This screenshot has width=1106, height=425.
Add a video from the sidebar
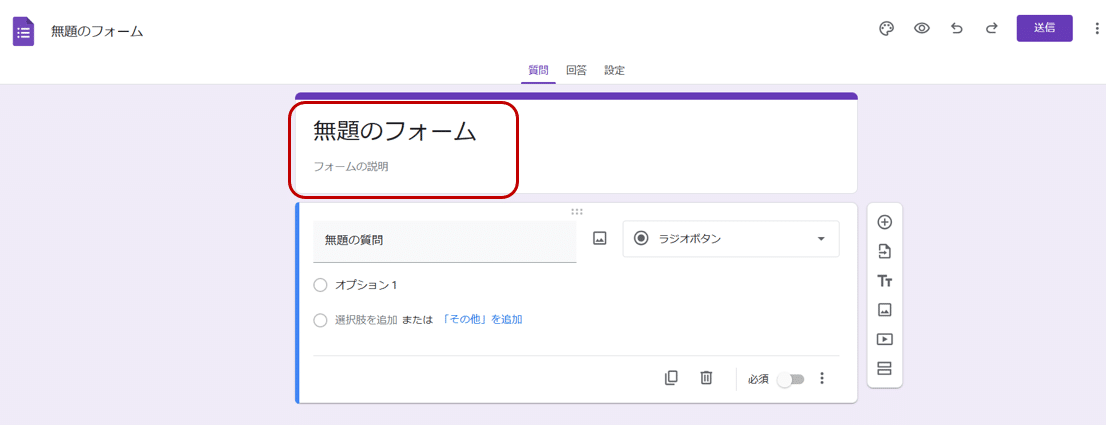pos(884,339)
